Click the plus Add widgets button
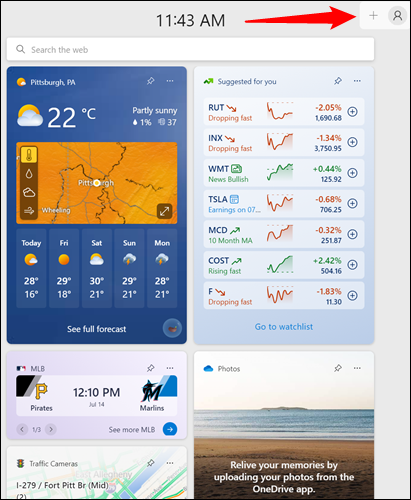 click(x=373, y=15)
